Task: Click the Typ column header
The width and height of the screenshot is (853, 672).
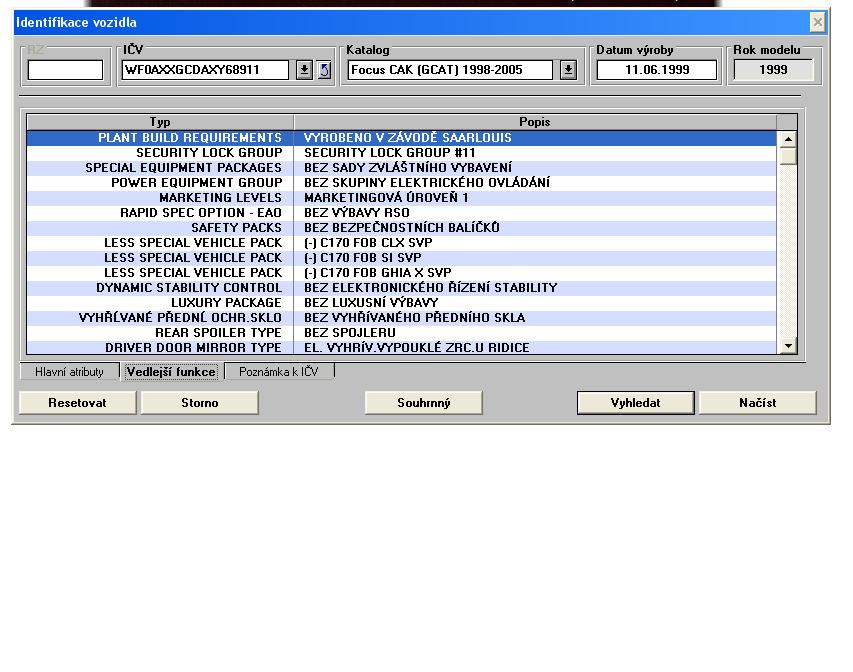Action: pyautogui.click(x=160, y=122)
